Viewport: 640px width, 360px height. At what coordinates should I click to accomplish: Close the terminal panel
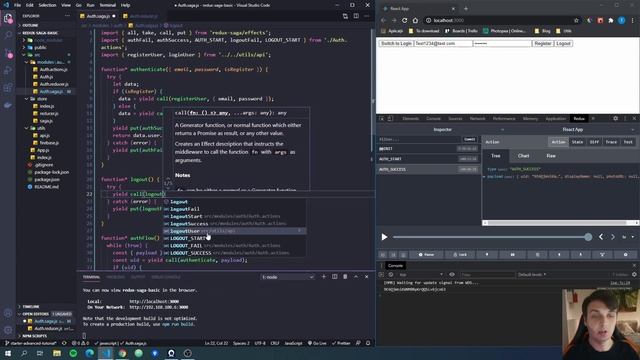[367, 277]
